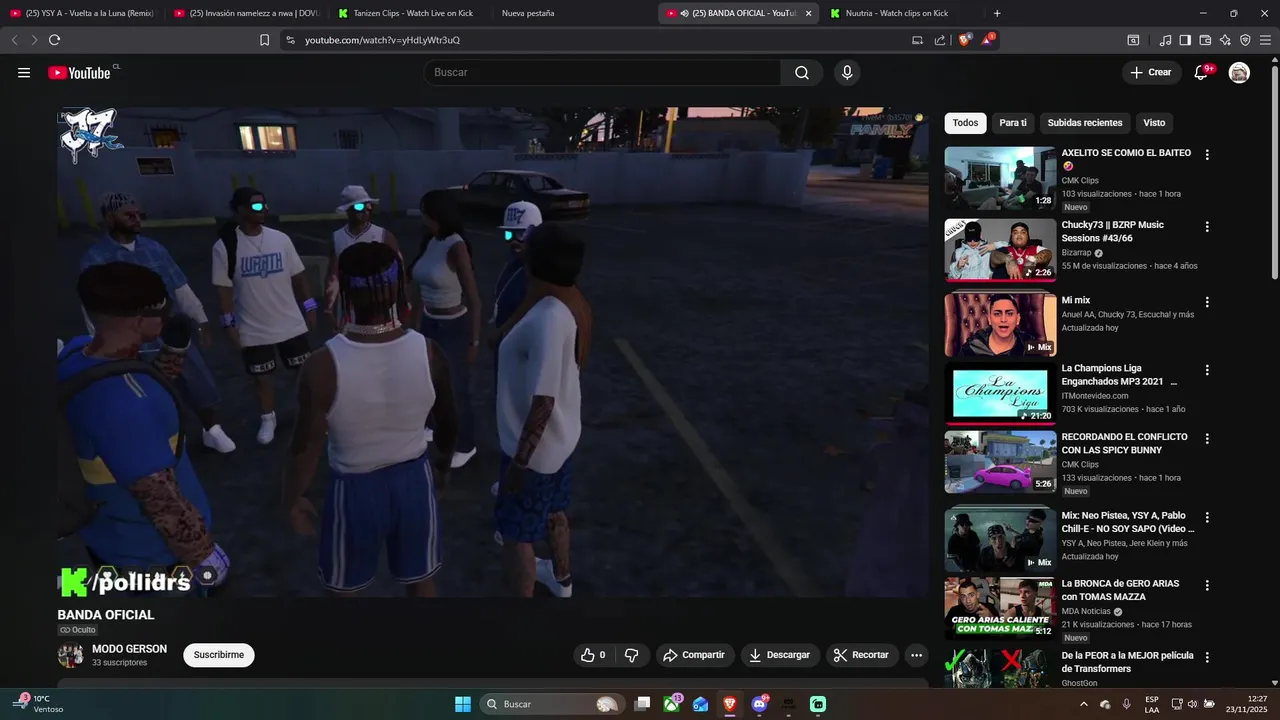The image size is (1280, 720).
Task: Open Brave Playlist music note icon
Action: pyautogui.click(x=1165, y=40)
